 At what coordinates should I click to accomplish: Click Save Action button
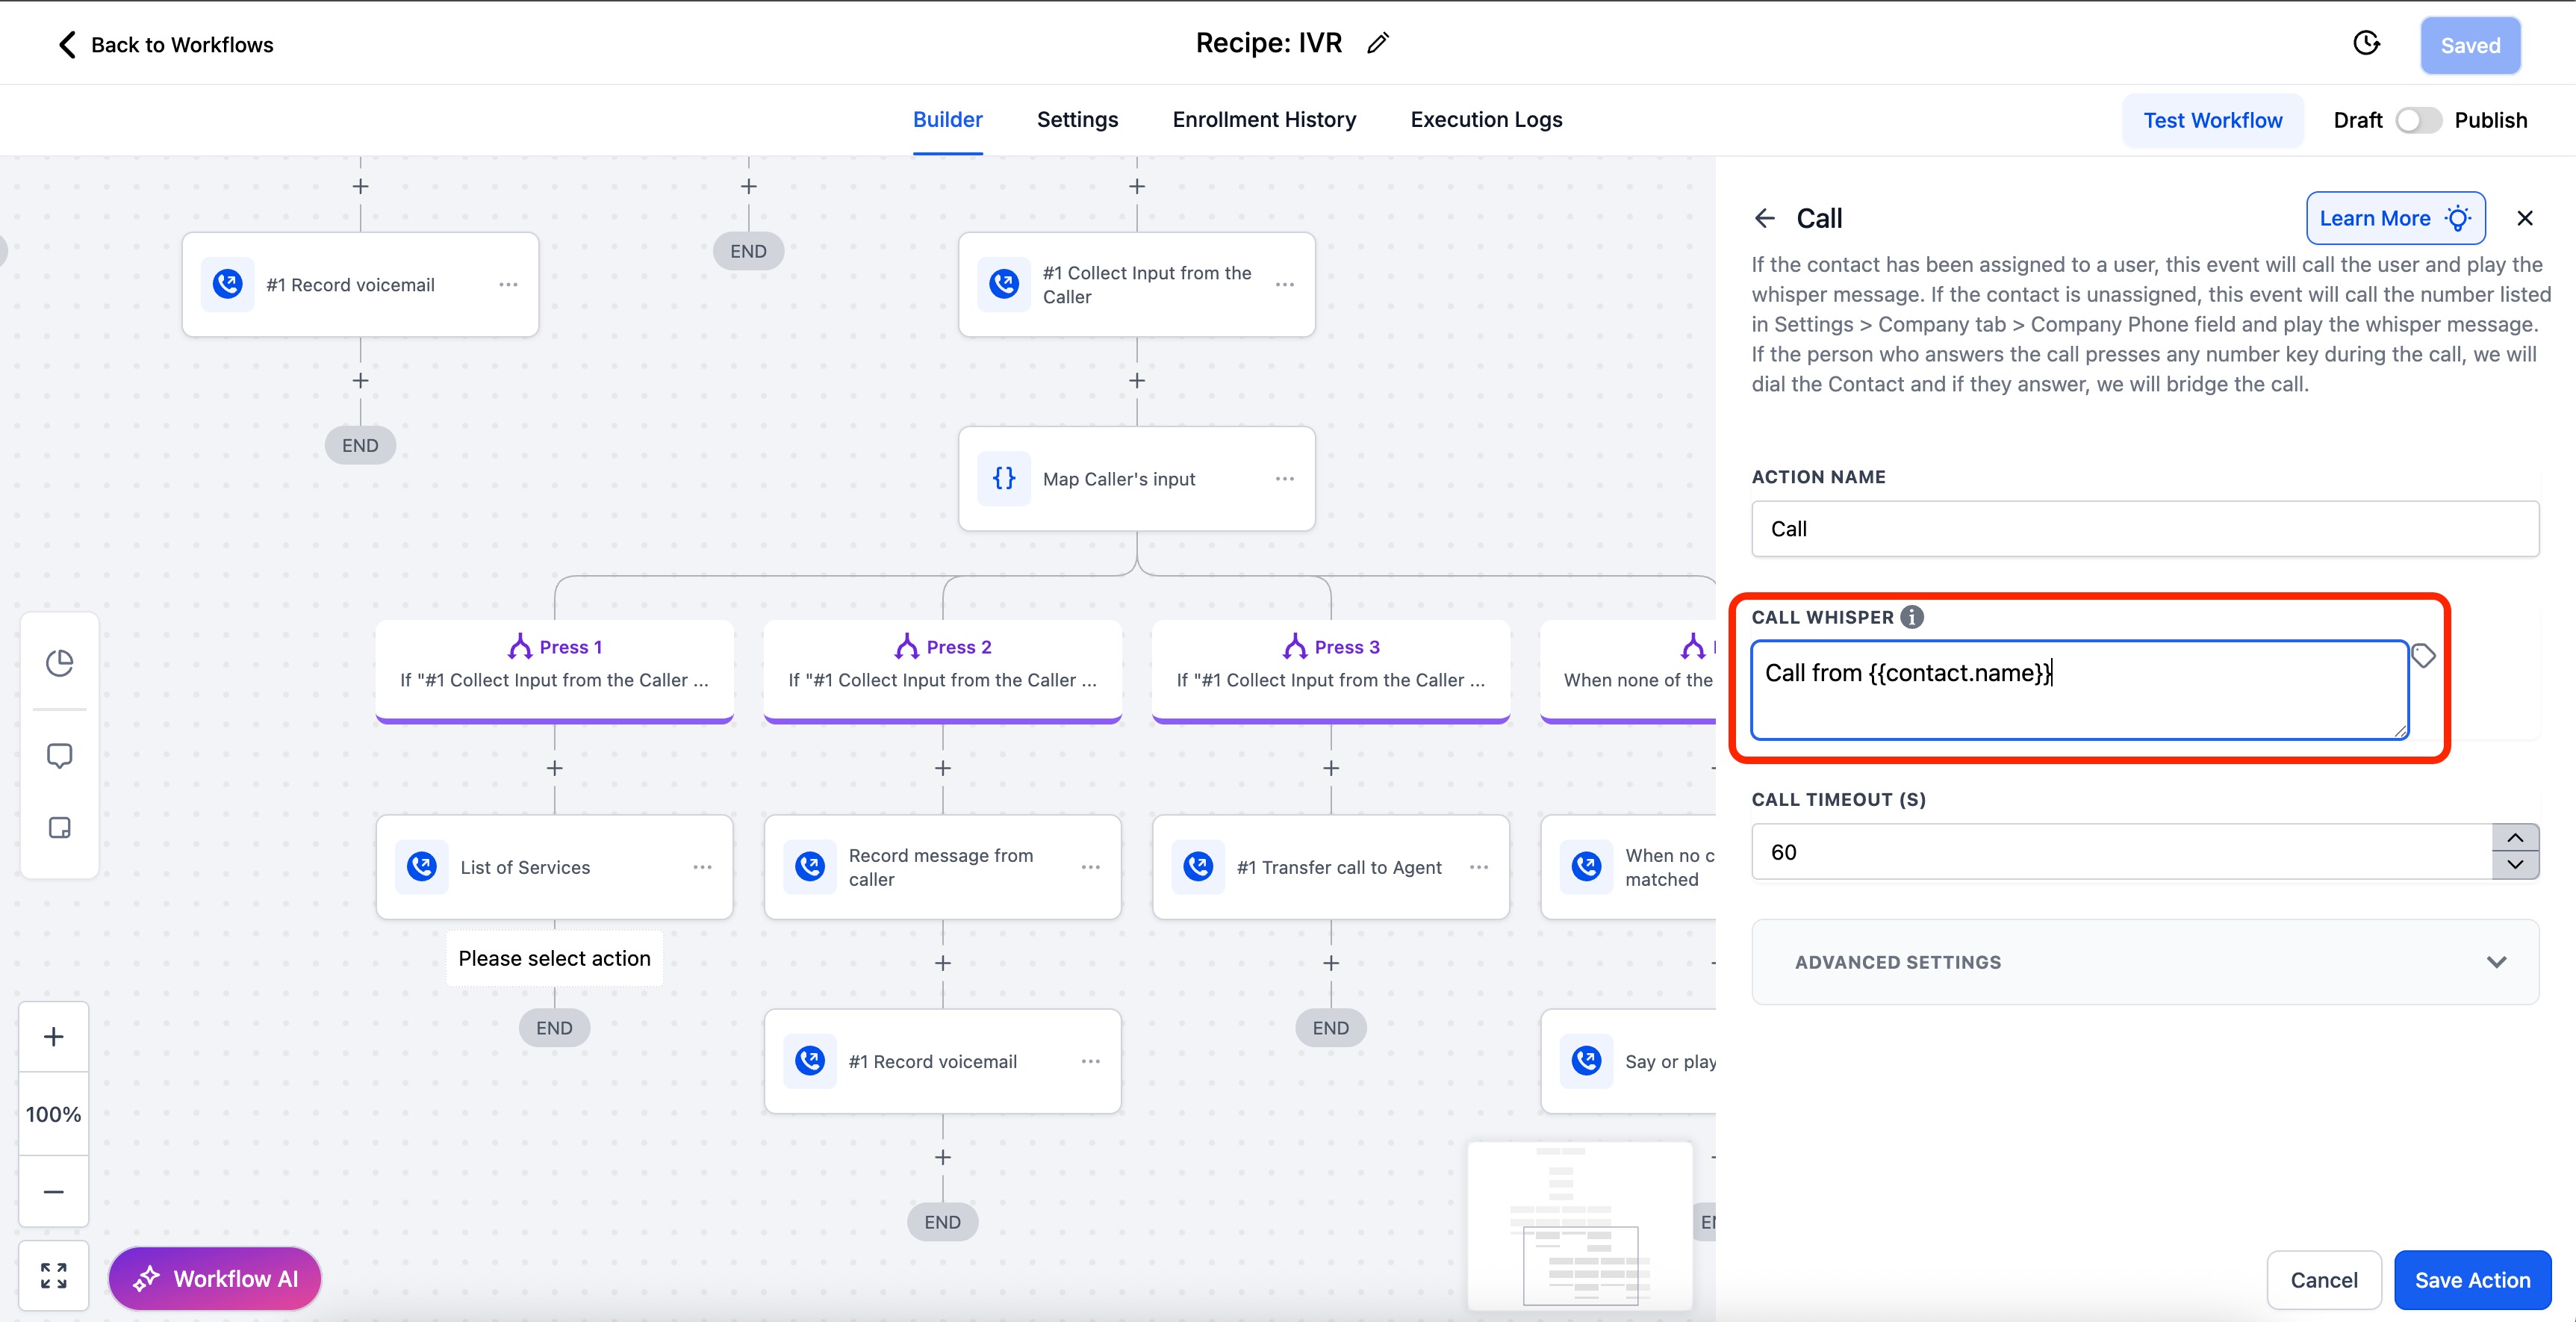[2472, 1279]
